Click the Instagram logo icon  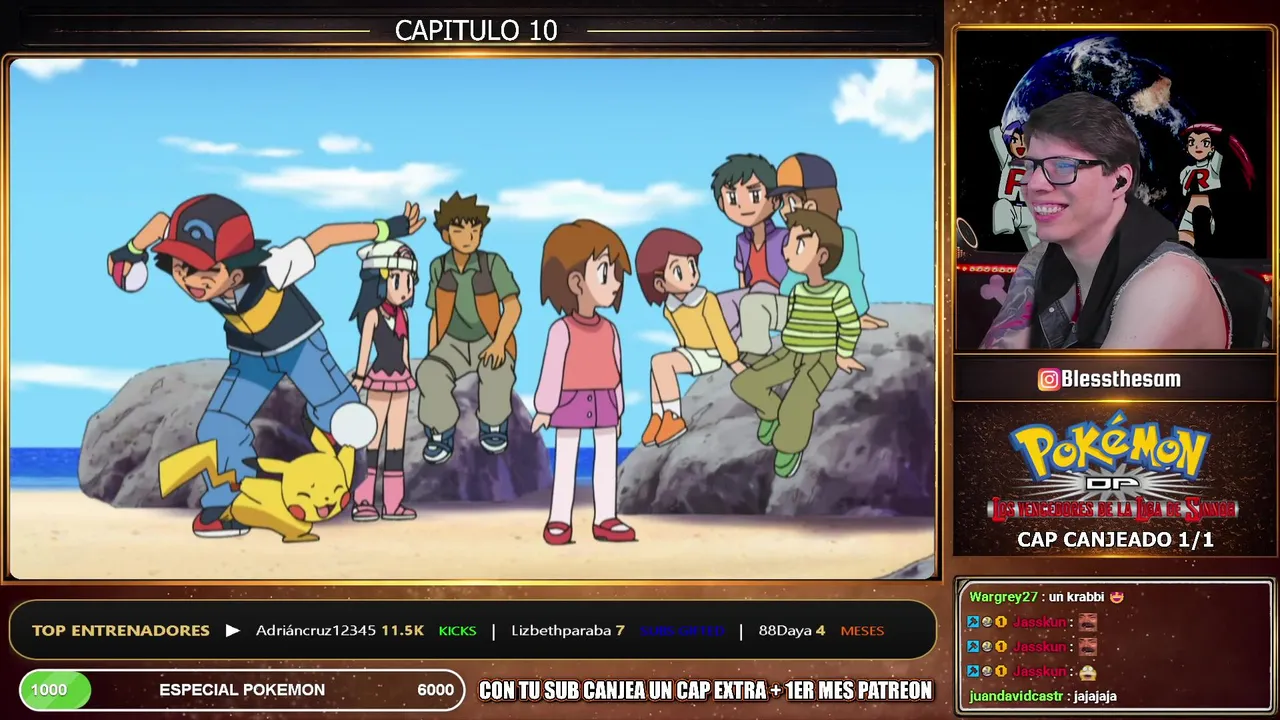click(x=1048, y=379)
